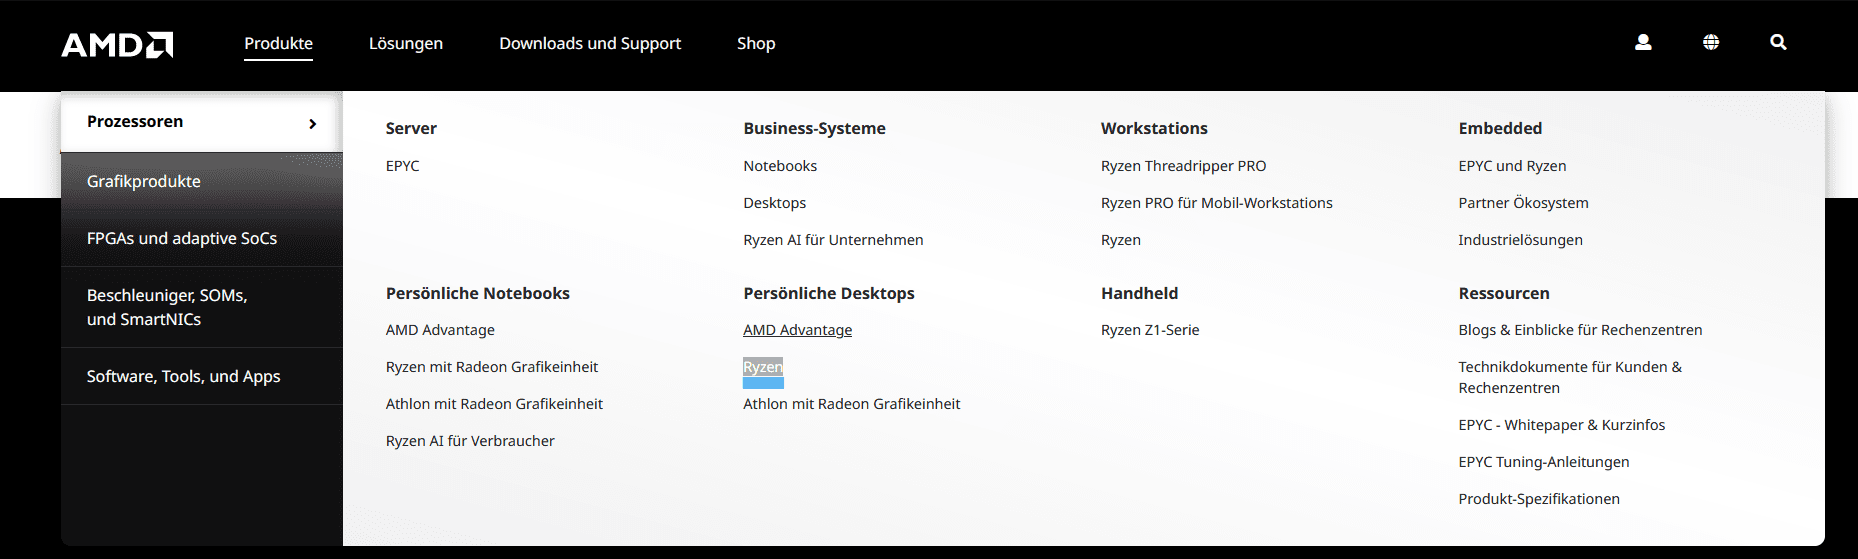Viewport: 1858px width, 559px height.
Task: Open the Embedded heading
Action: [1500, 128]
